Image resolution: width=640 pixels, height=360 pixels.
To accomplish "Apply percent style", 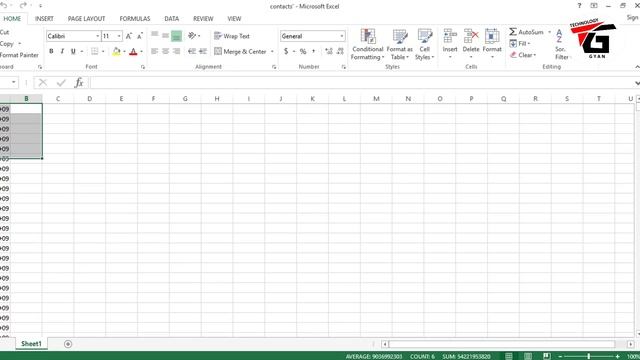I will click(x=303, y=51).
